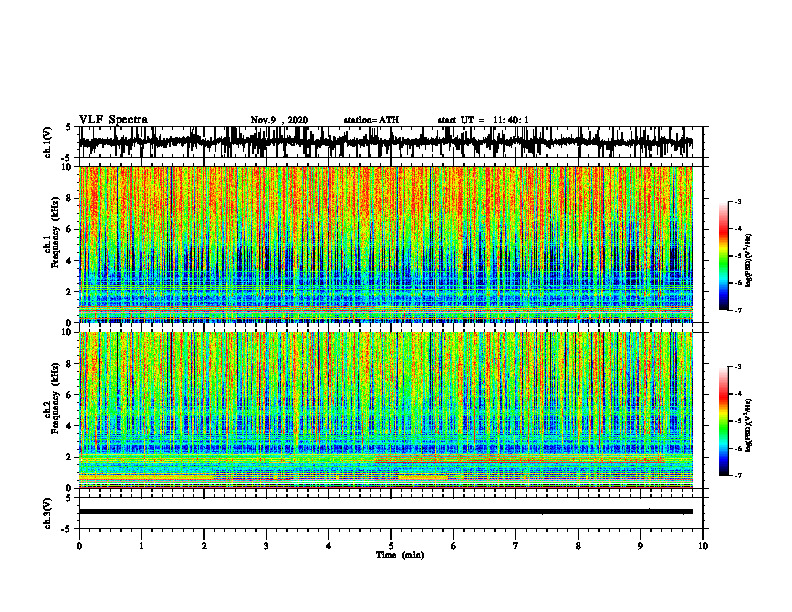Click time axis tick label "0"
Image resolution: width=792 pixels, height=612 pixels.
[79, 546]
